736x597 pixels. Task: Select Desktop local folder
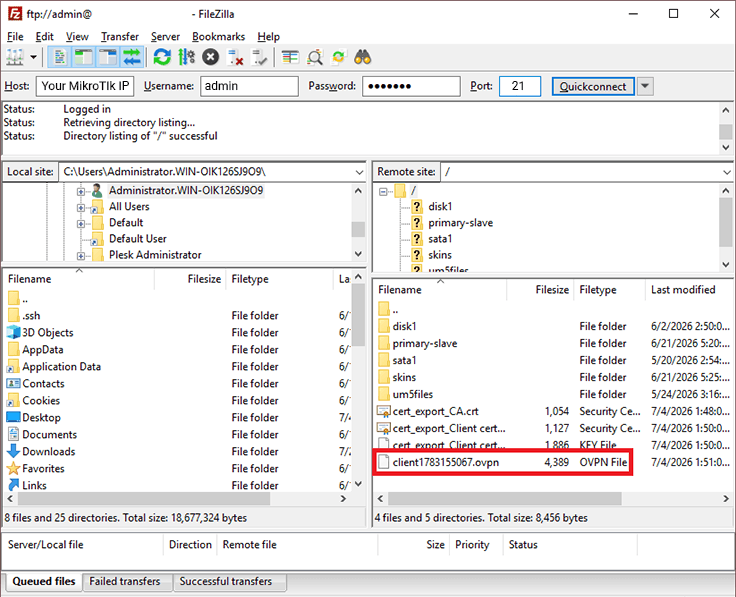[x=41, y=418]
